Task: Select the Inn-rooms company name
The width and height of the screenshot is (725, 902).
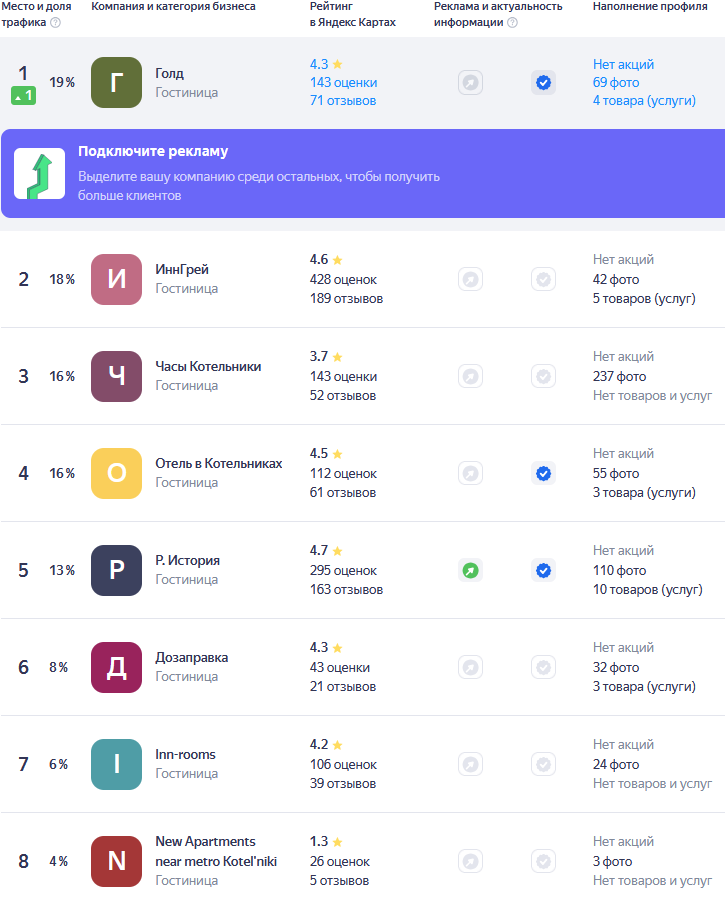Action: point(185,755)
